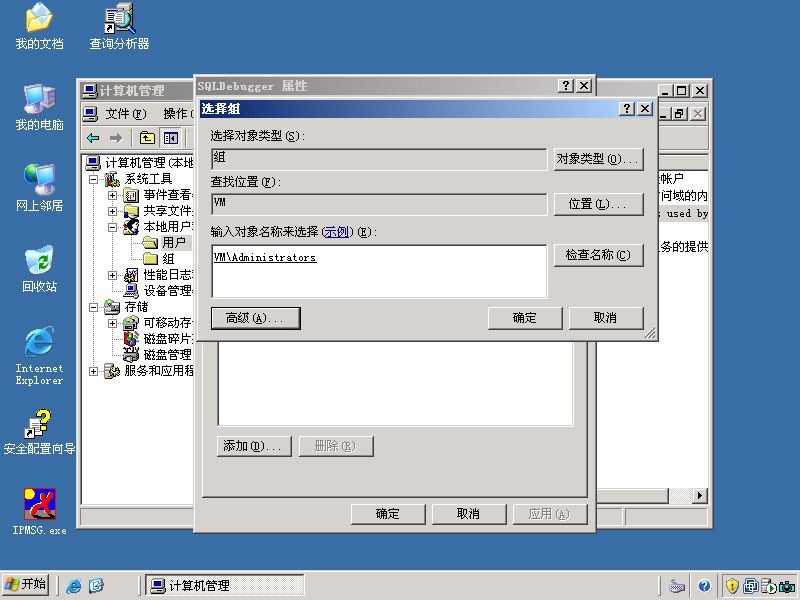Click the Internet Explorer quick launch icon
The height and width of the screenshot is (600, 800).
tap(73, 585)
